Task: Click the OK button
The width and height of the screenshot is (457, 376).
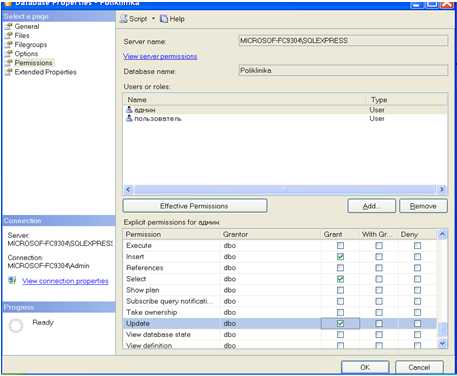Action: 365,367
